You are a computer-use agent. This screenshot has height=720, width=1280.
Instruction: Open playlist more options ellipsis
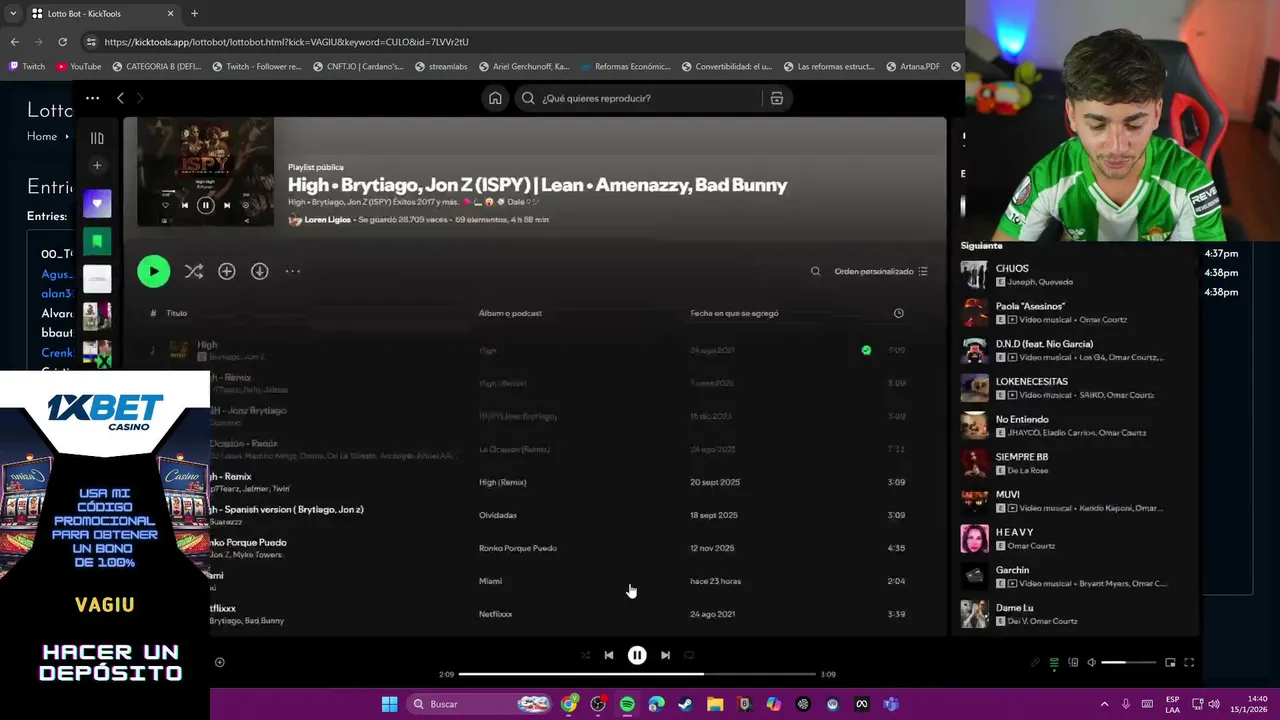coord(293,271)
